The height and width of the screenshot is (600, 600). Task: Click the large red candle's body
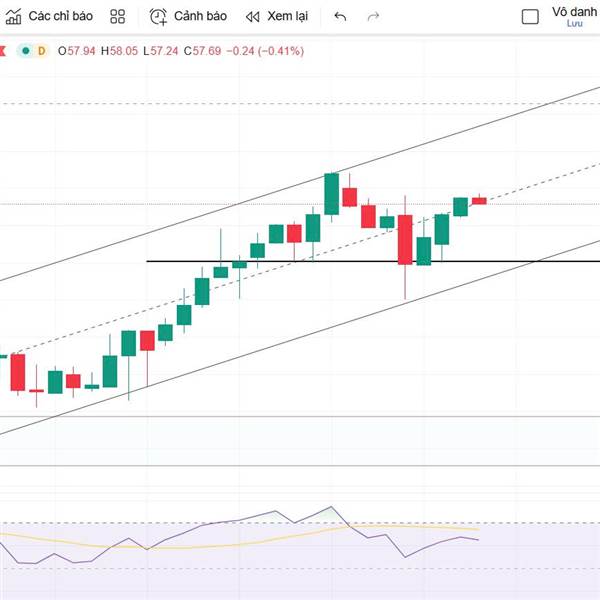point(405,239)
